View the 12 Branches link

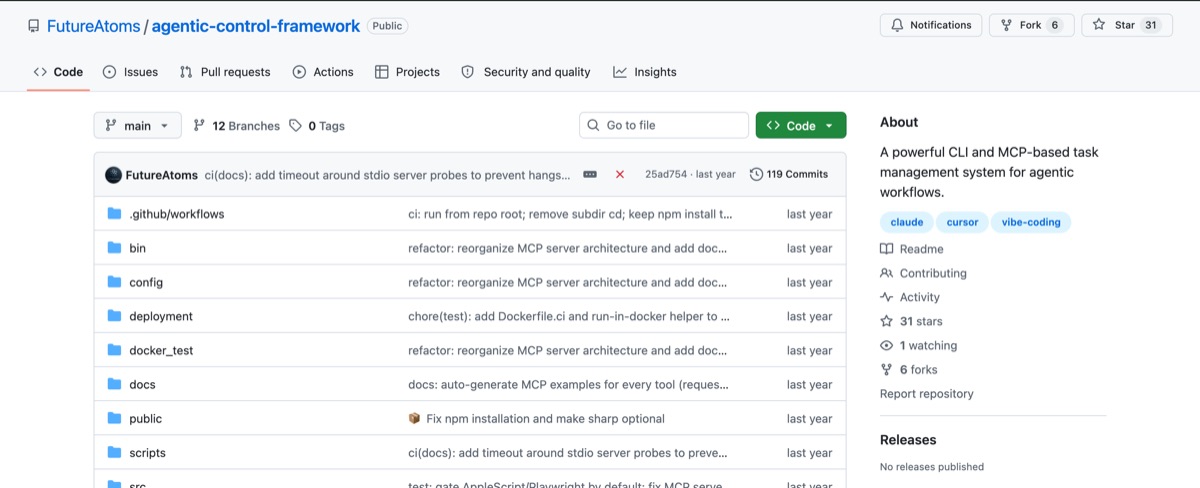[236, 126]
